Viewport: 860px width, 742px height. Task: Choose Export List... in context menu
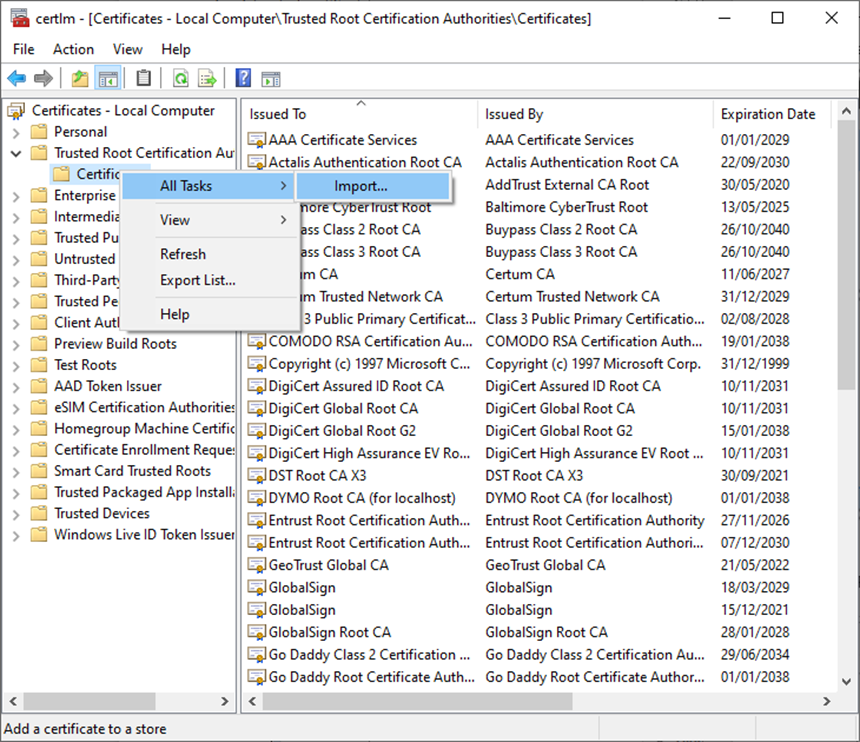pyautogui.click(x=208, y=280)
